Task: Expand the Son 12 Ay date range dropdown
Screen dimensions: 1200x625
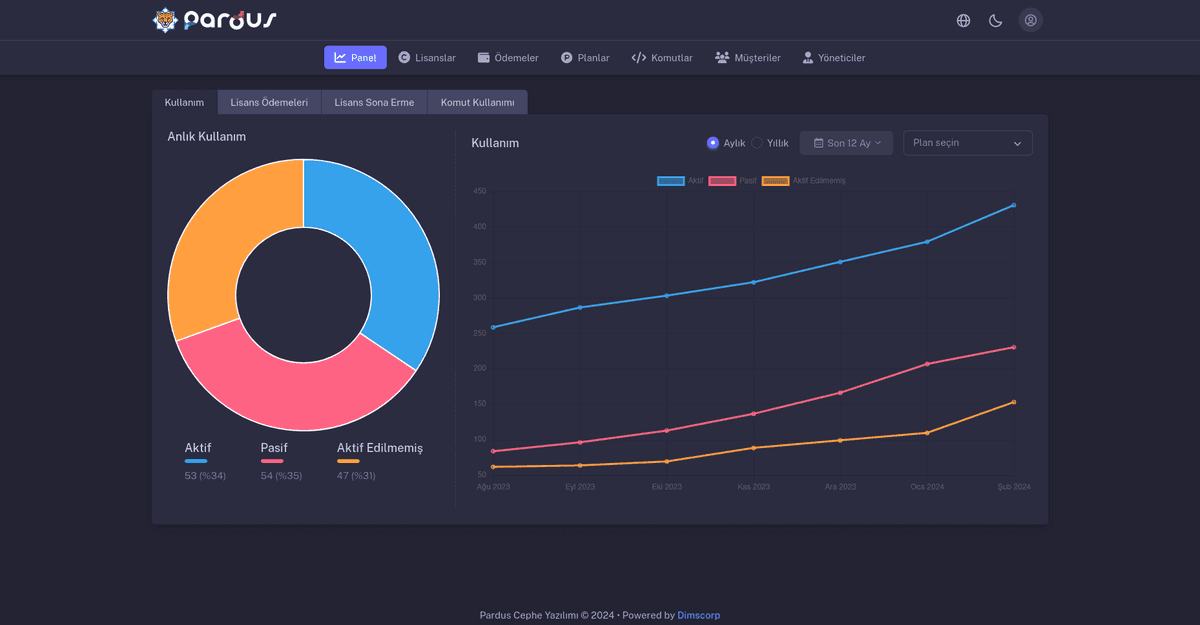Action: coord(846,143)
